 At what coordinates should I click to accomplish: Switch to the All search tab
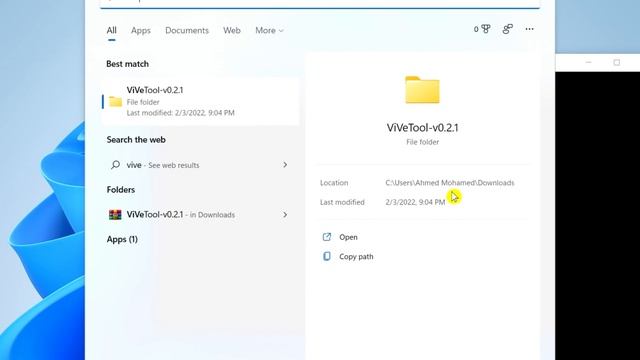pyautogui.click(x=111, y=31)
